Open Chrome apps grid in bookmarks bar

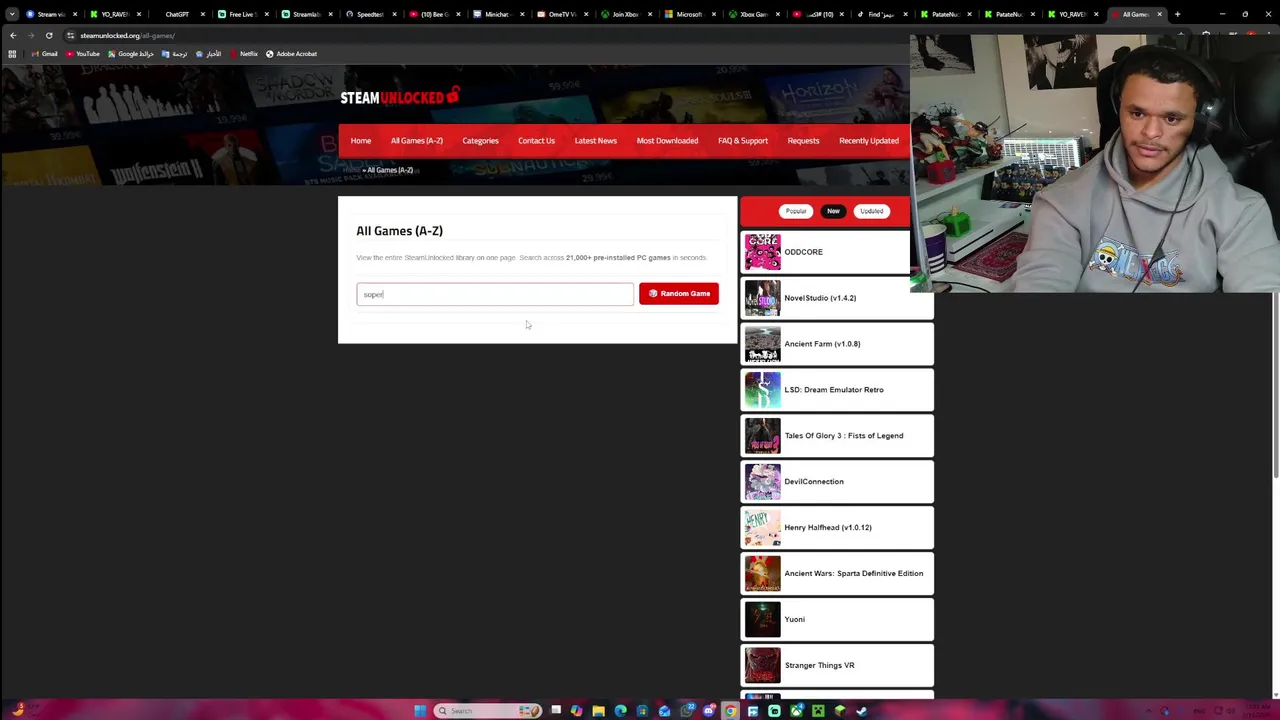coord(12,54)
